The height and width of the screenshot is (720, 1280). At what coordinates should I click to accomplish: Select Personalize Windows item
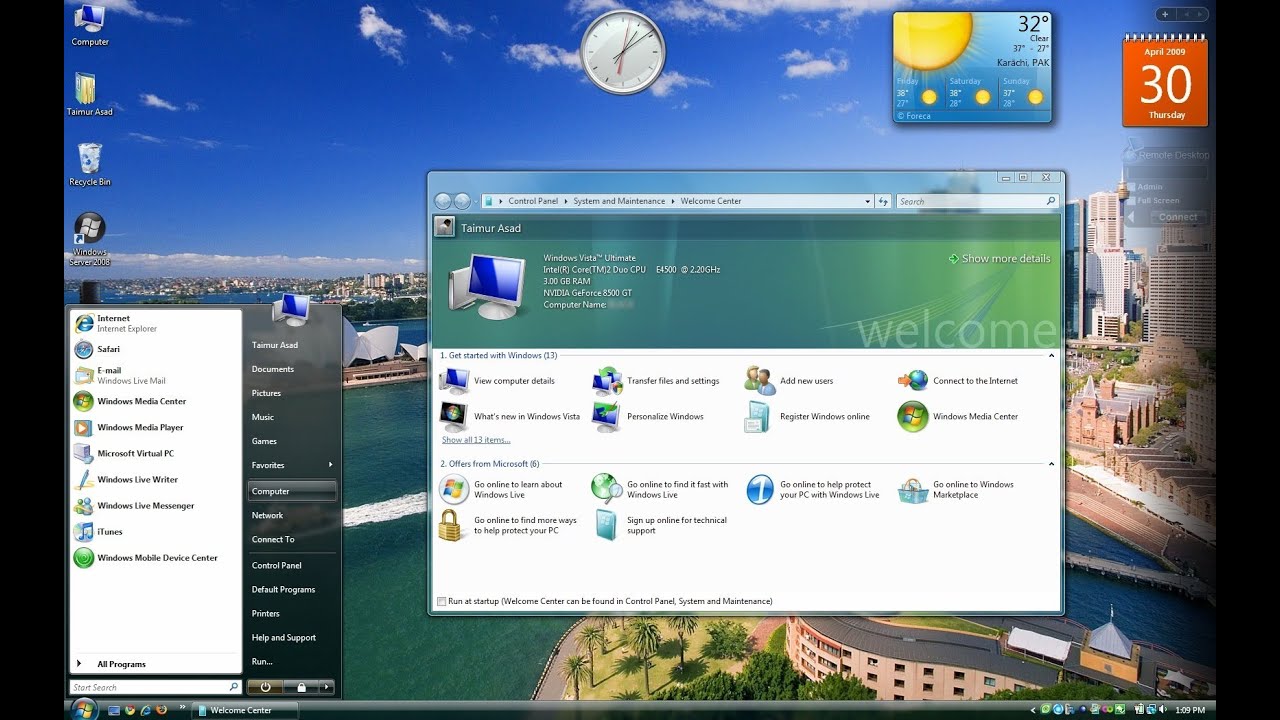649,416
